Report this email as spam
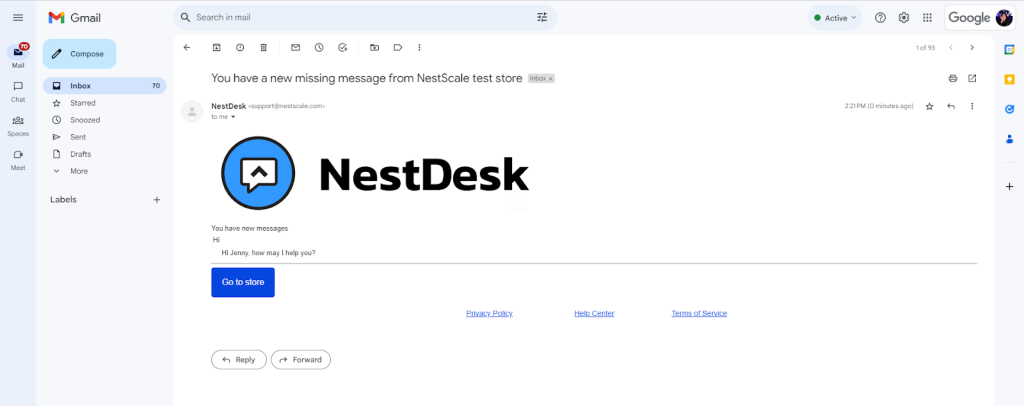The width and height of the screenshot is (1024, 406). pos(240,47)
